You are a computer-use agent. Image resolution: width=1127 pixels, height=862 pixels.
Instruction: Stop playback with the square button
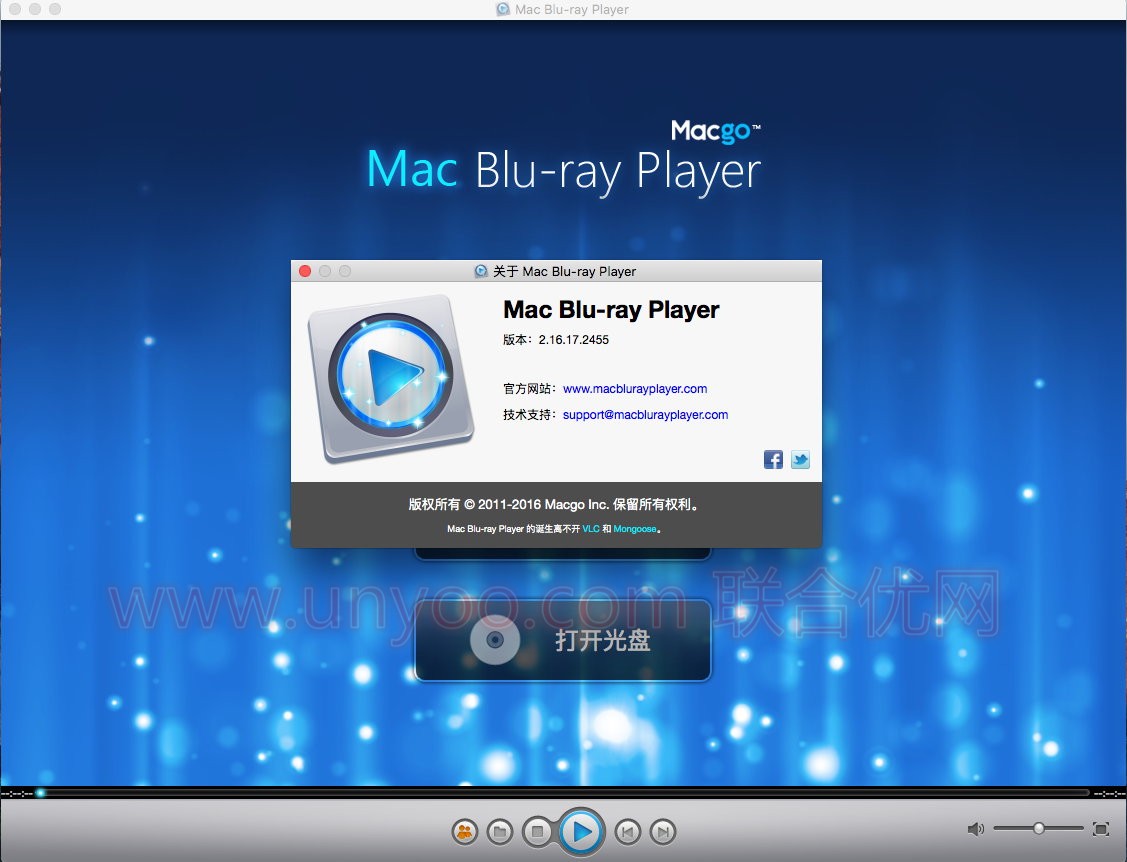click(537, 832)
